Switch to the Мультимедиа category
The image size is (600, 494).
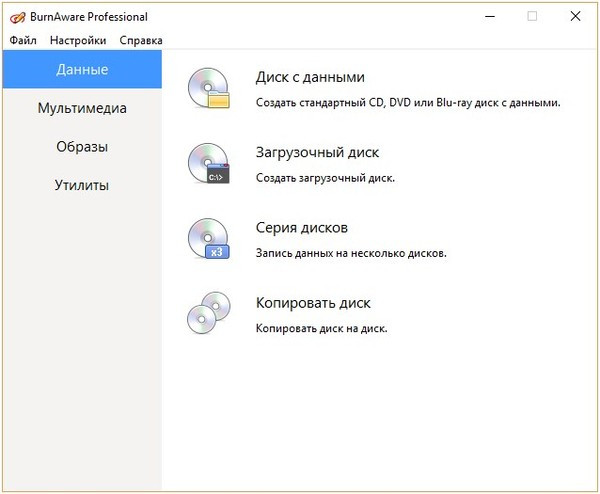pyautogui.click(x=82, y=108)
